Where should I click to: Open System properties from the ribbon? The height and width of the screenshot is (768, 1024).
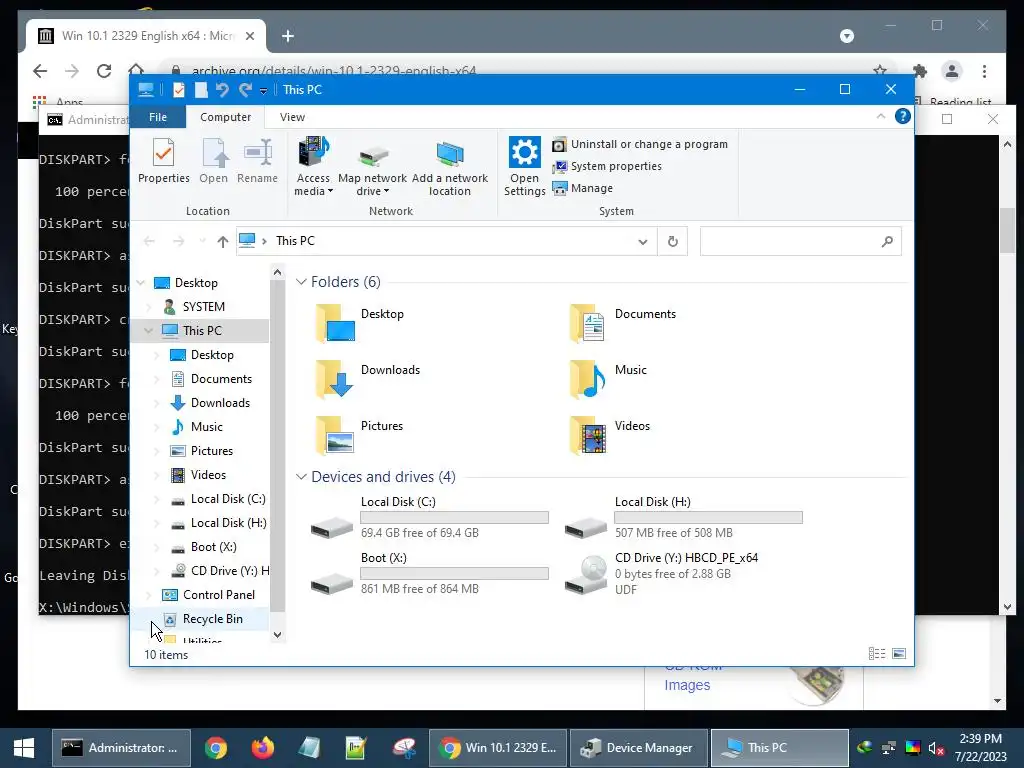pyautogui.click(x=607, y=167)
